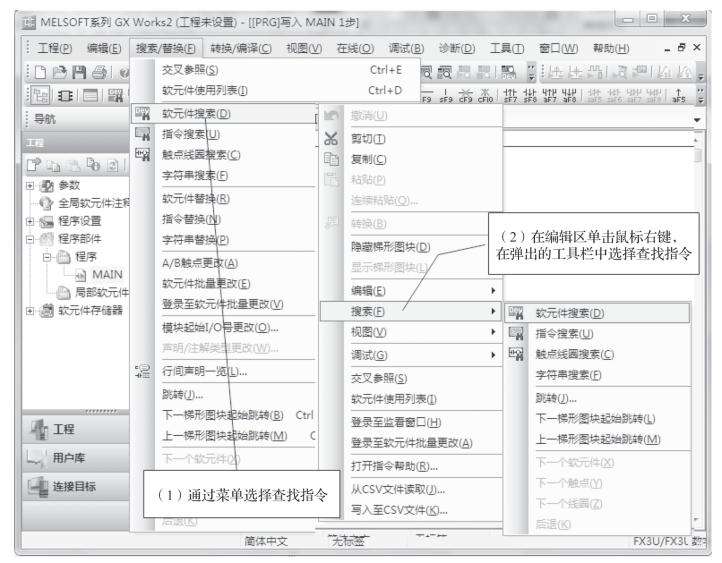
Task: Click device search icon in search menu
Action: 143,113
